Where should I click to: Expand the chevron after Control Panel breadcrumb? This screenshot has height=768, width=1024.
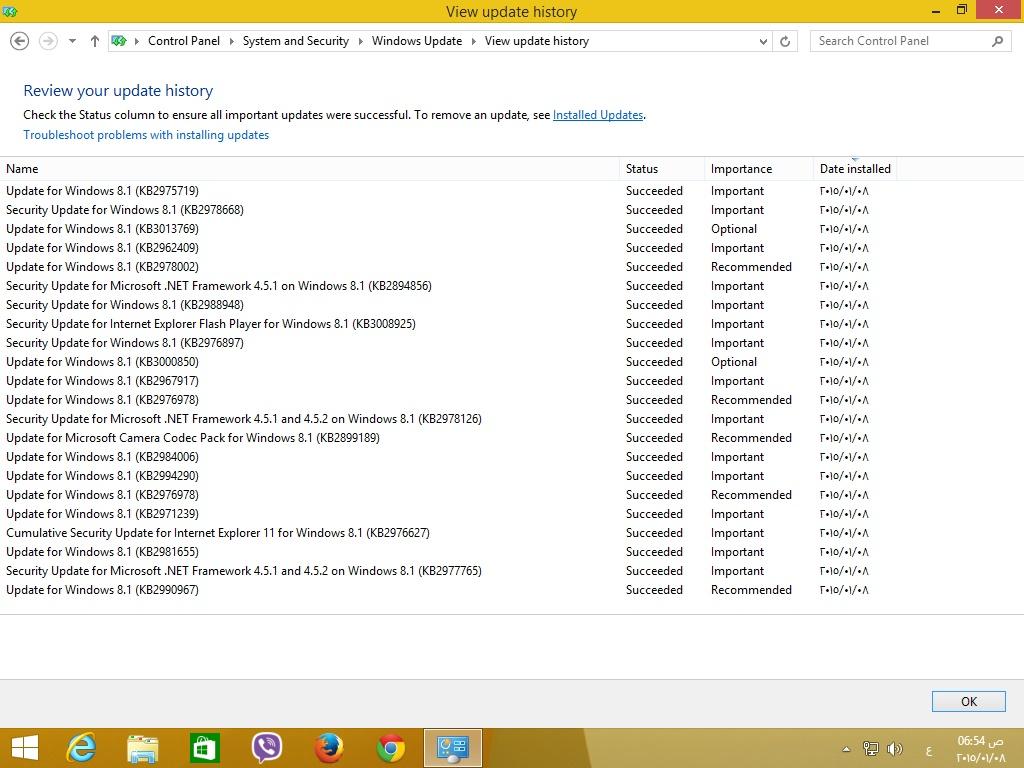point(231,41)
